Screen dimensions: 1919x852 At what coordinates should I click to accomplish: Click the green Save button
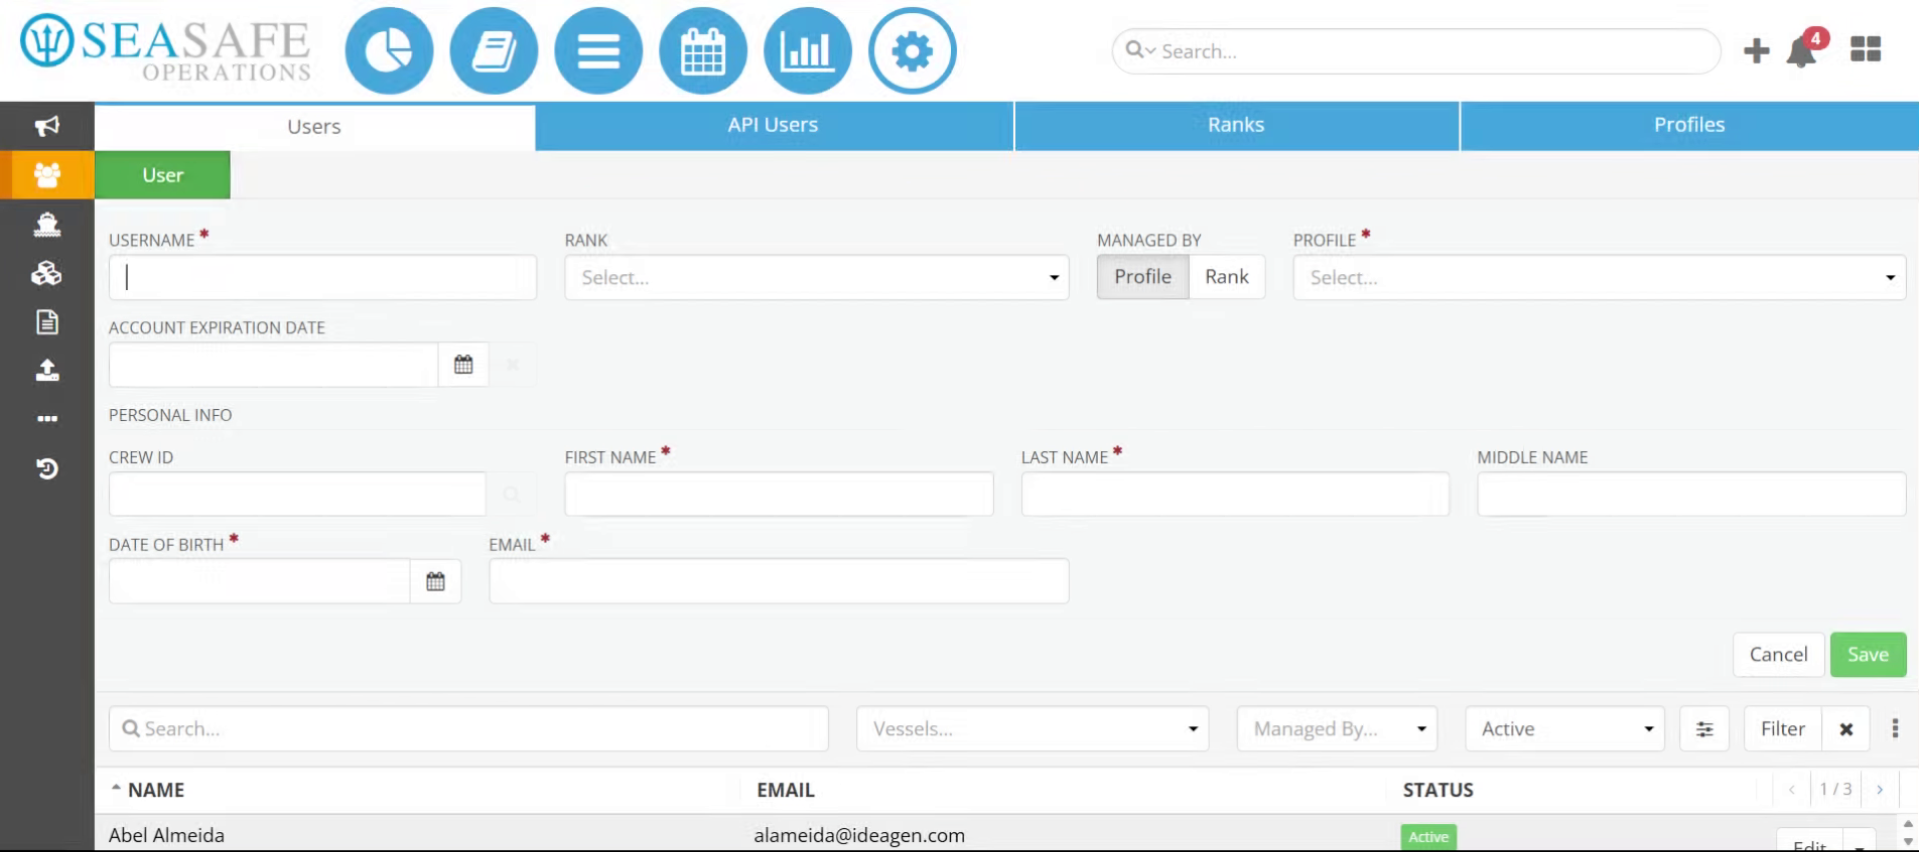point(1868,655)
